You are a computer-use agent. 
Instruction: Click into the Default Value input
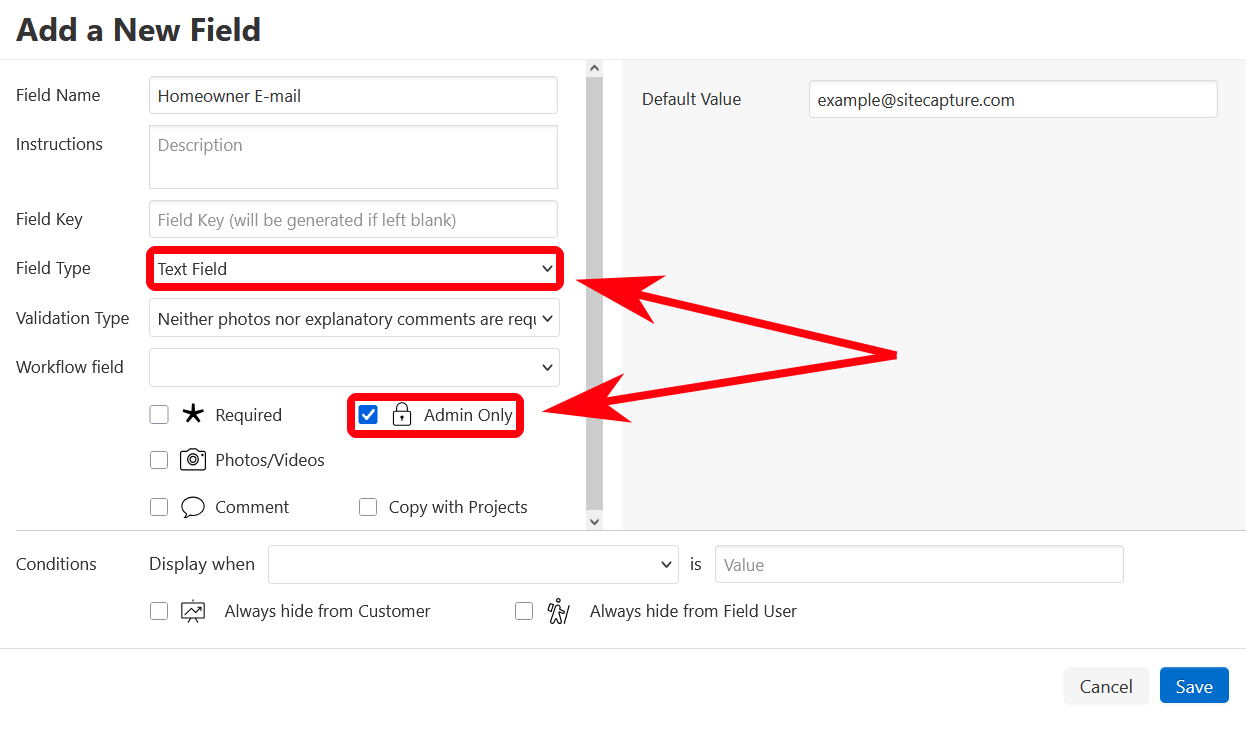click(1012, 100)
